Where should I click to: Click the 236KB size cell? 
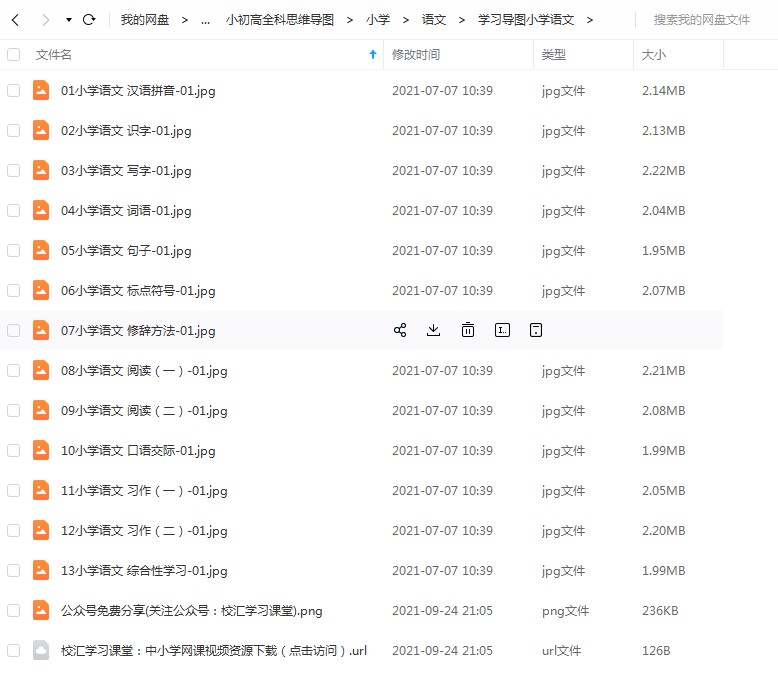pyautogui.click(x=660, y=610)
